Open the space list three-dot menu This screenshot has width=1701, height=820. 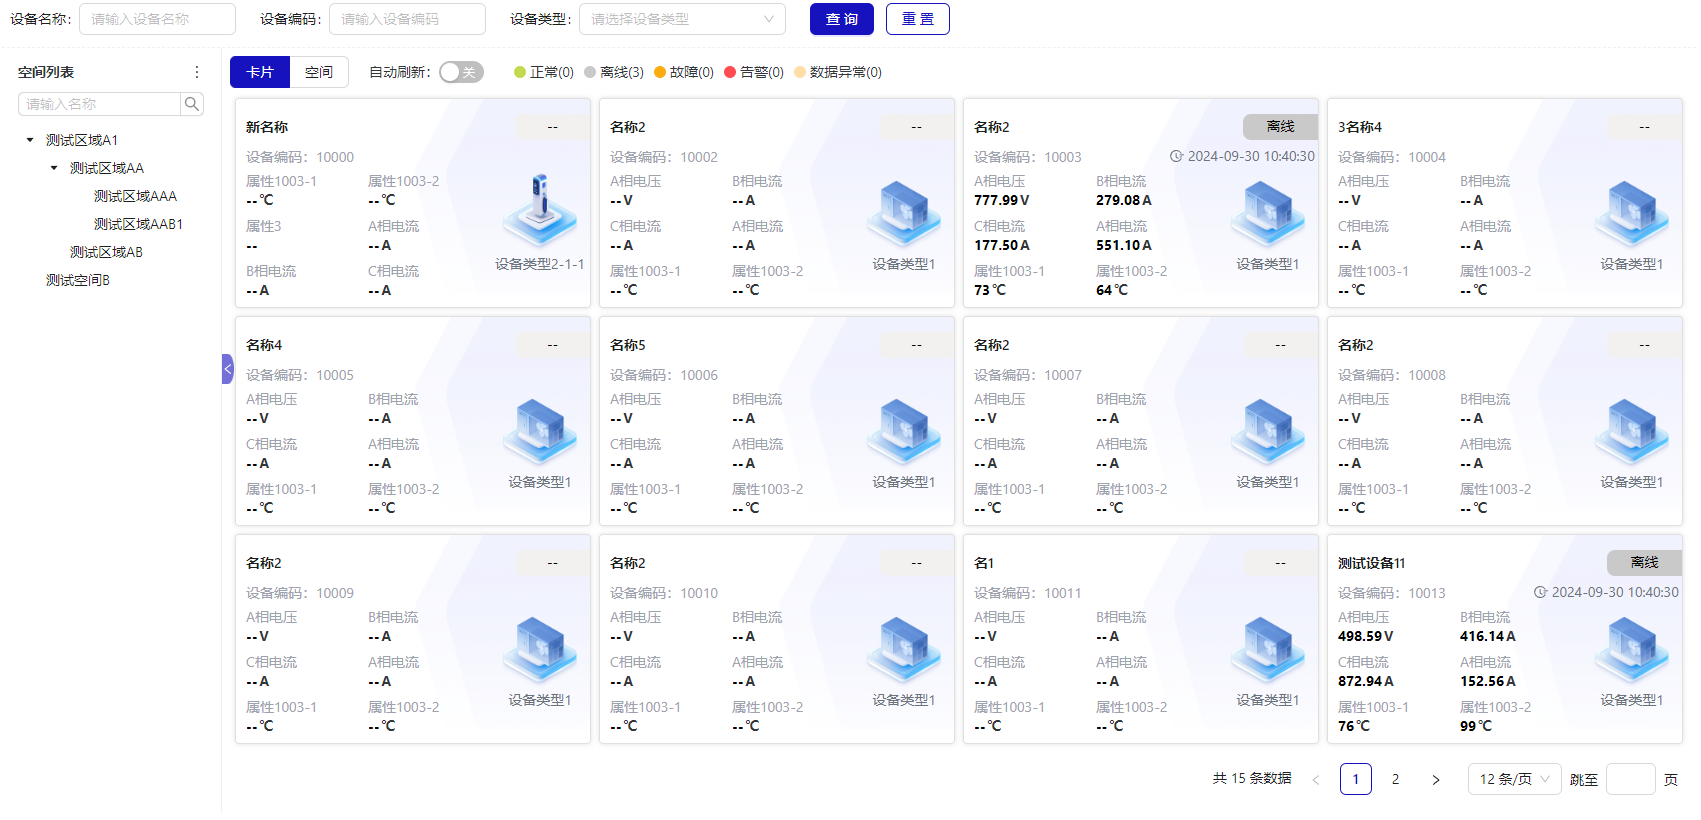[x=196, y=72]
